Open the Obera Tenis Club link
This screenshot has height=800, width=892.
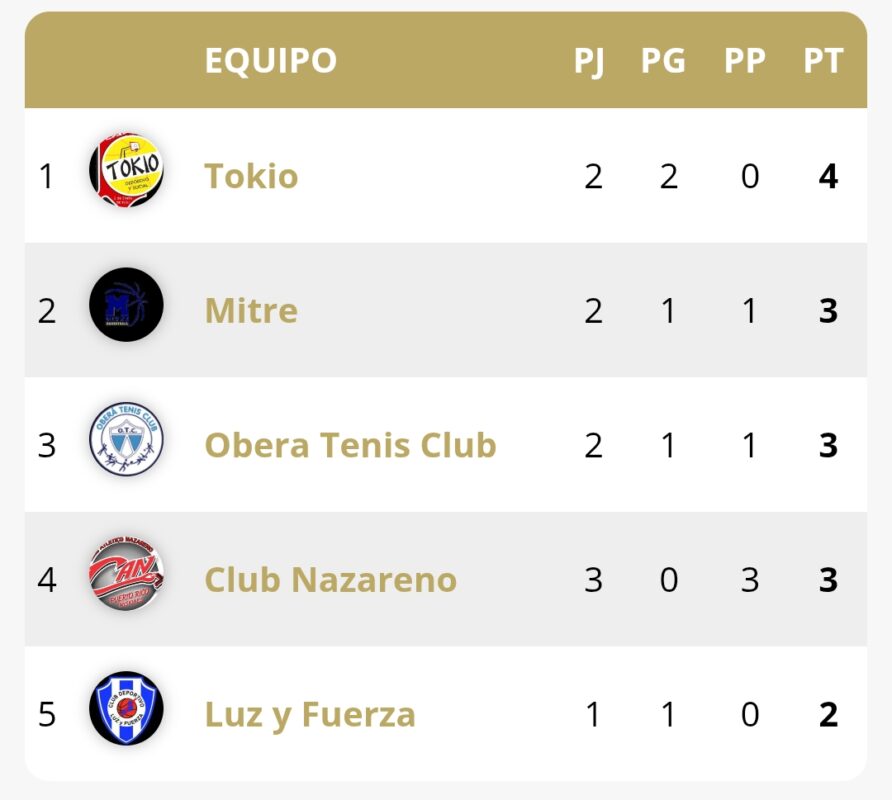(350, 445)
